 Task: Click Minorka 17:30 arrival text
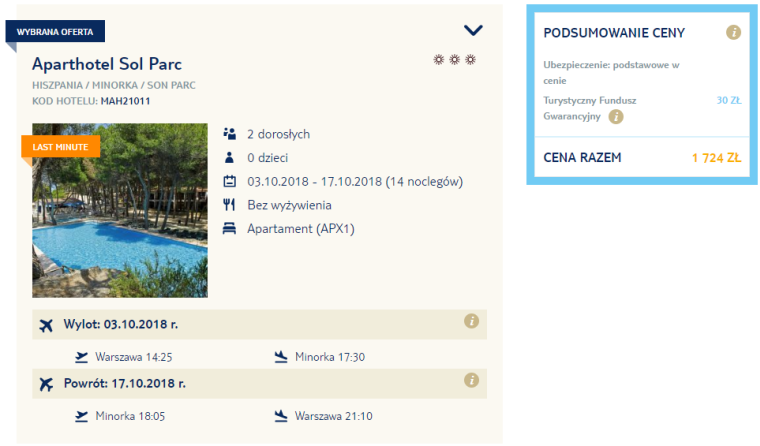[330, 357]
